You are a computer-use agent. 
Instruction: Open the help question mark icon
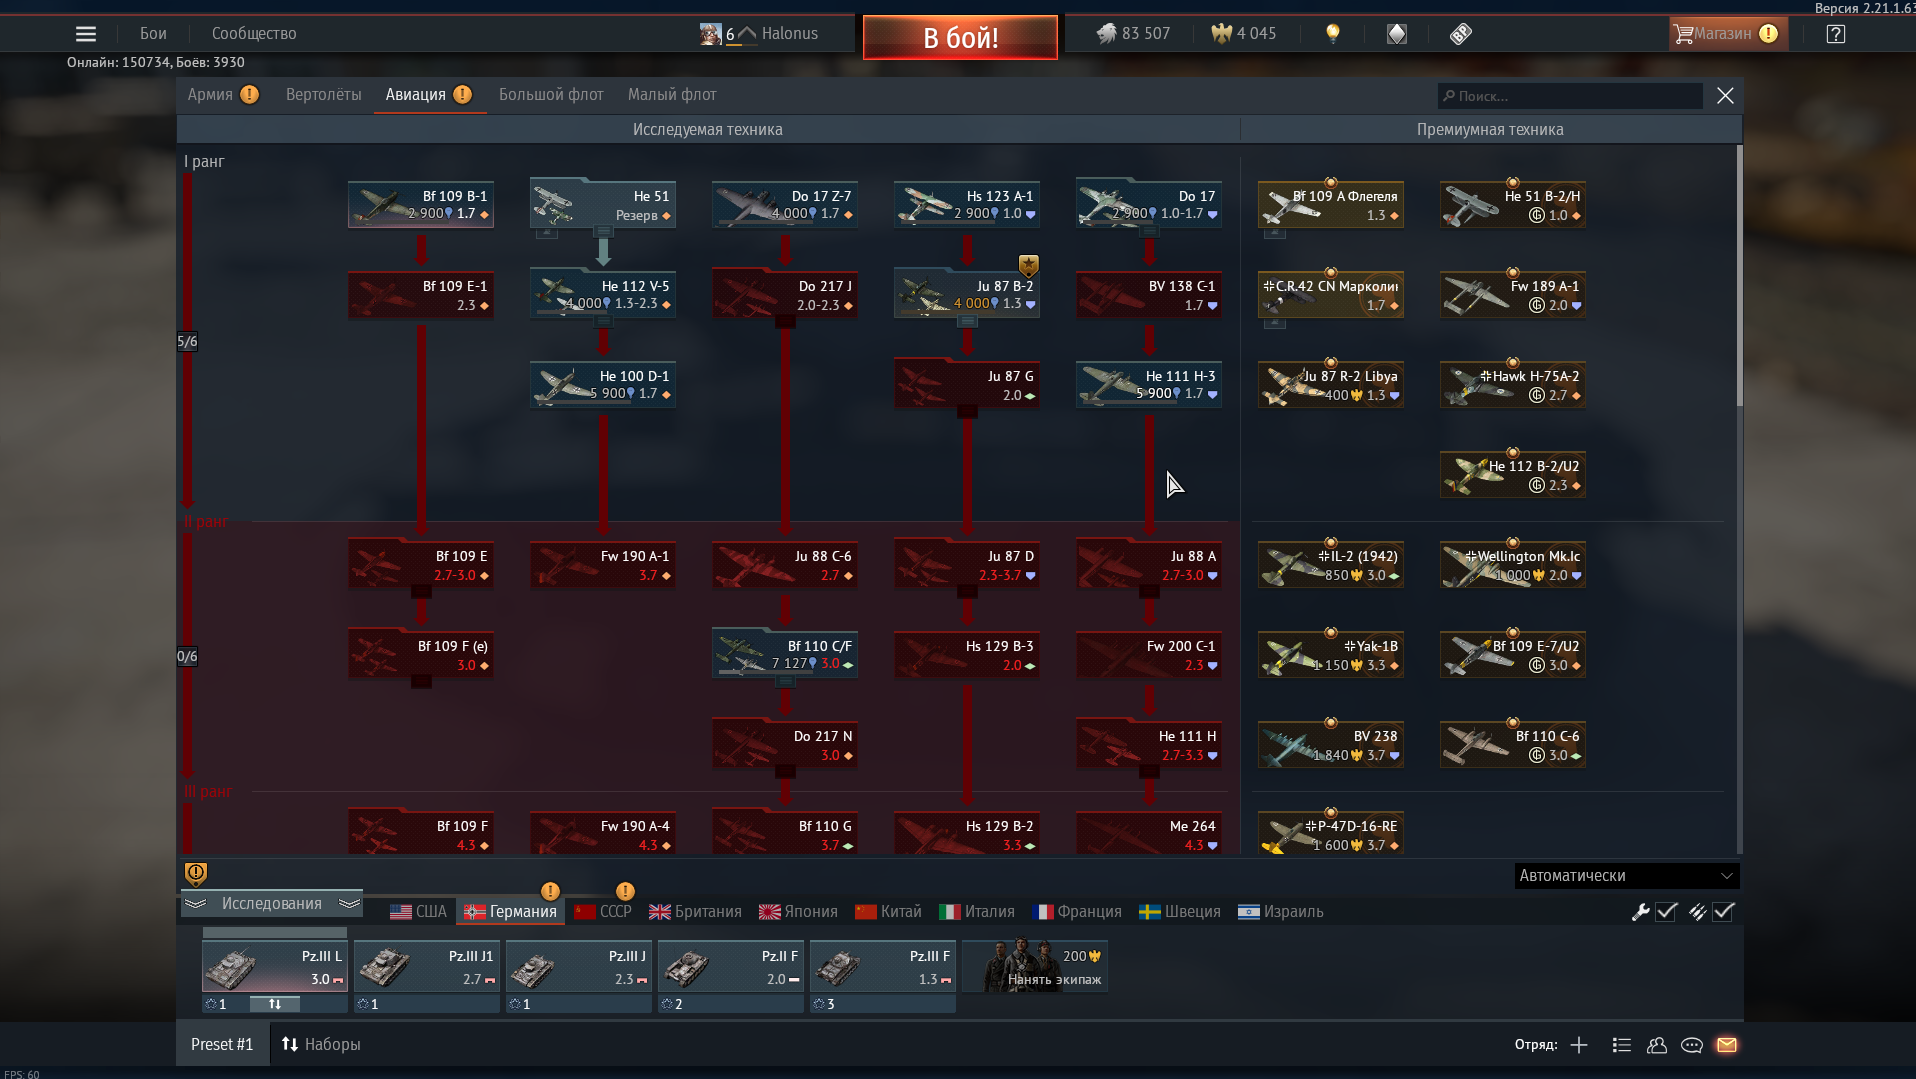[1835, 34]
